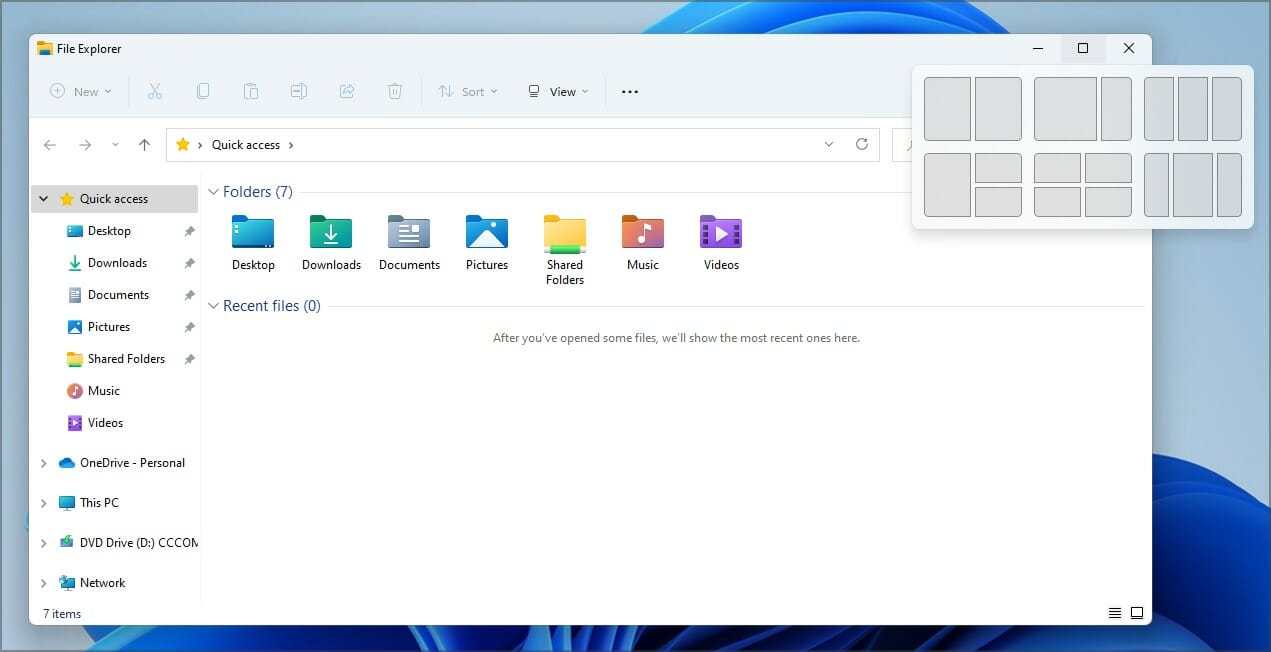The image size is (1271, 652).
Task: Select Downloads in the navigation sidebar
Action: [117, 263]
